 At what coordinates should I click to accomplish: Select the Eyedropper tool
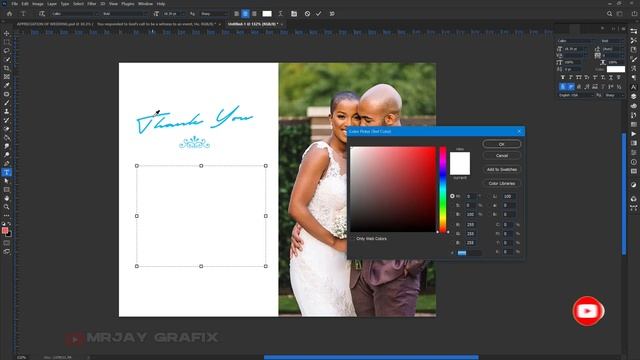click(x=7, y=85)
